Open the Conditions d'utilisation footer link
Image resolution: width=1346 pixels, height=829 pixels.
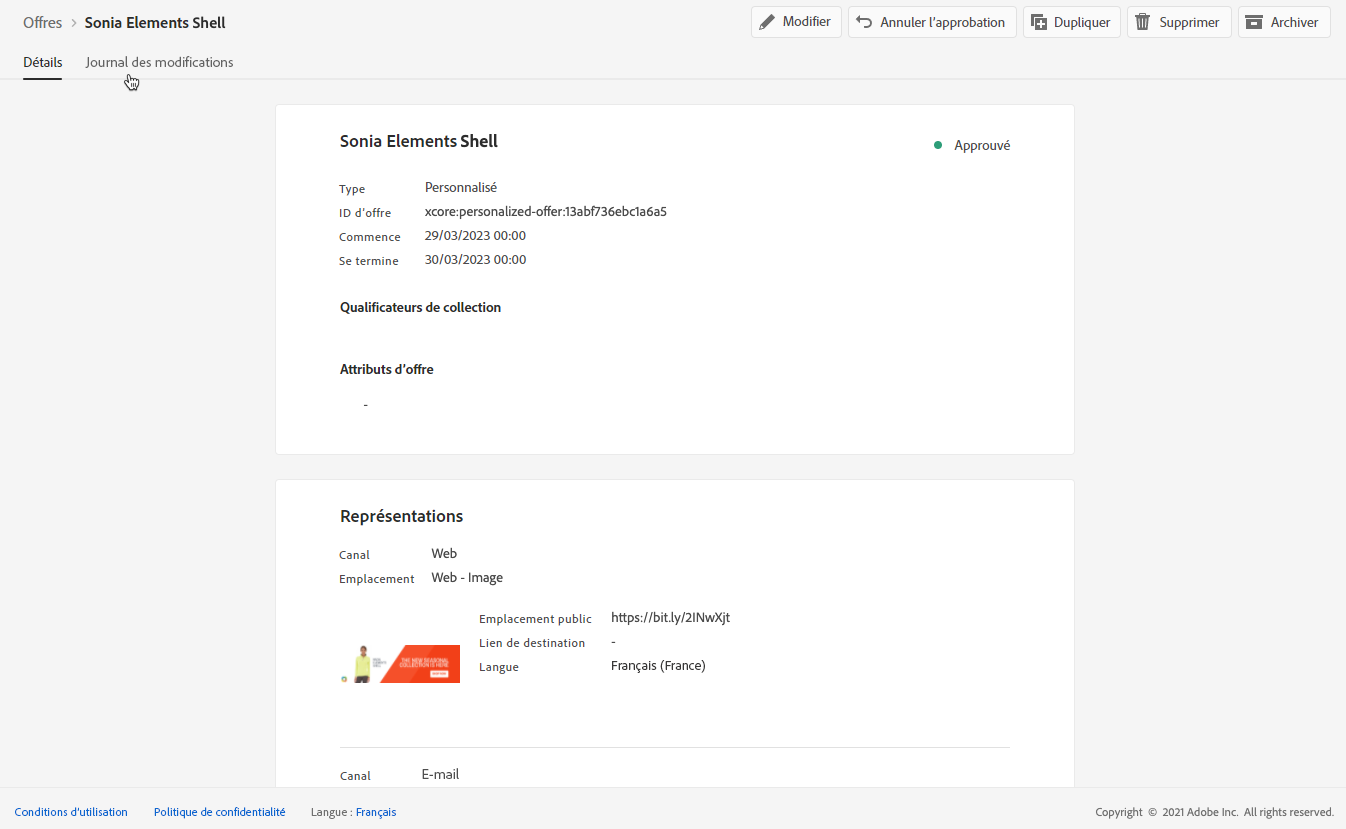[71, 812]
